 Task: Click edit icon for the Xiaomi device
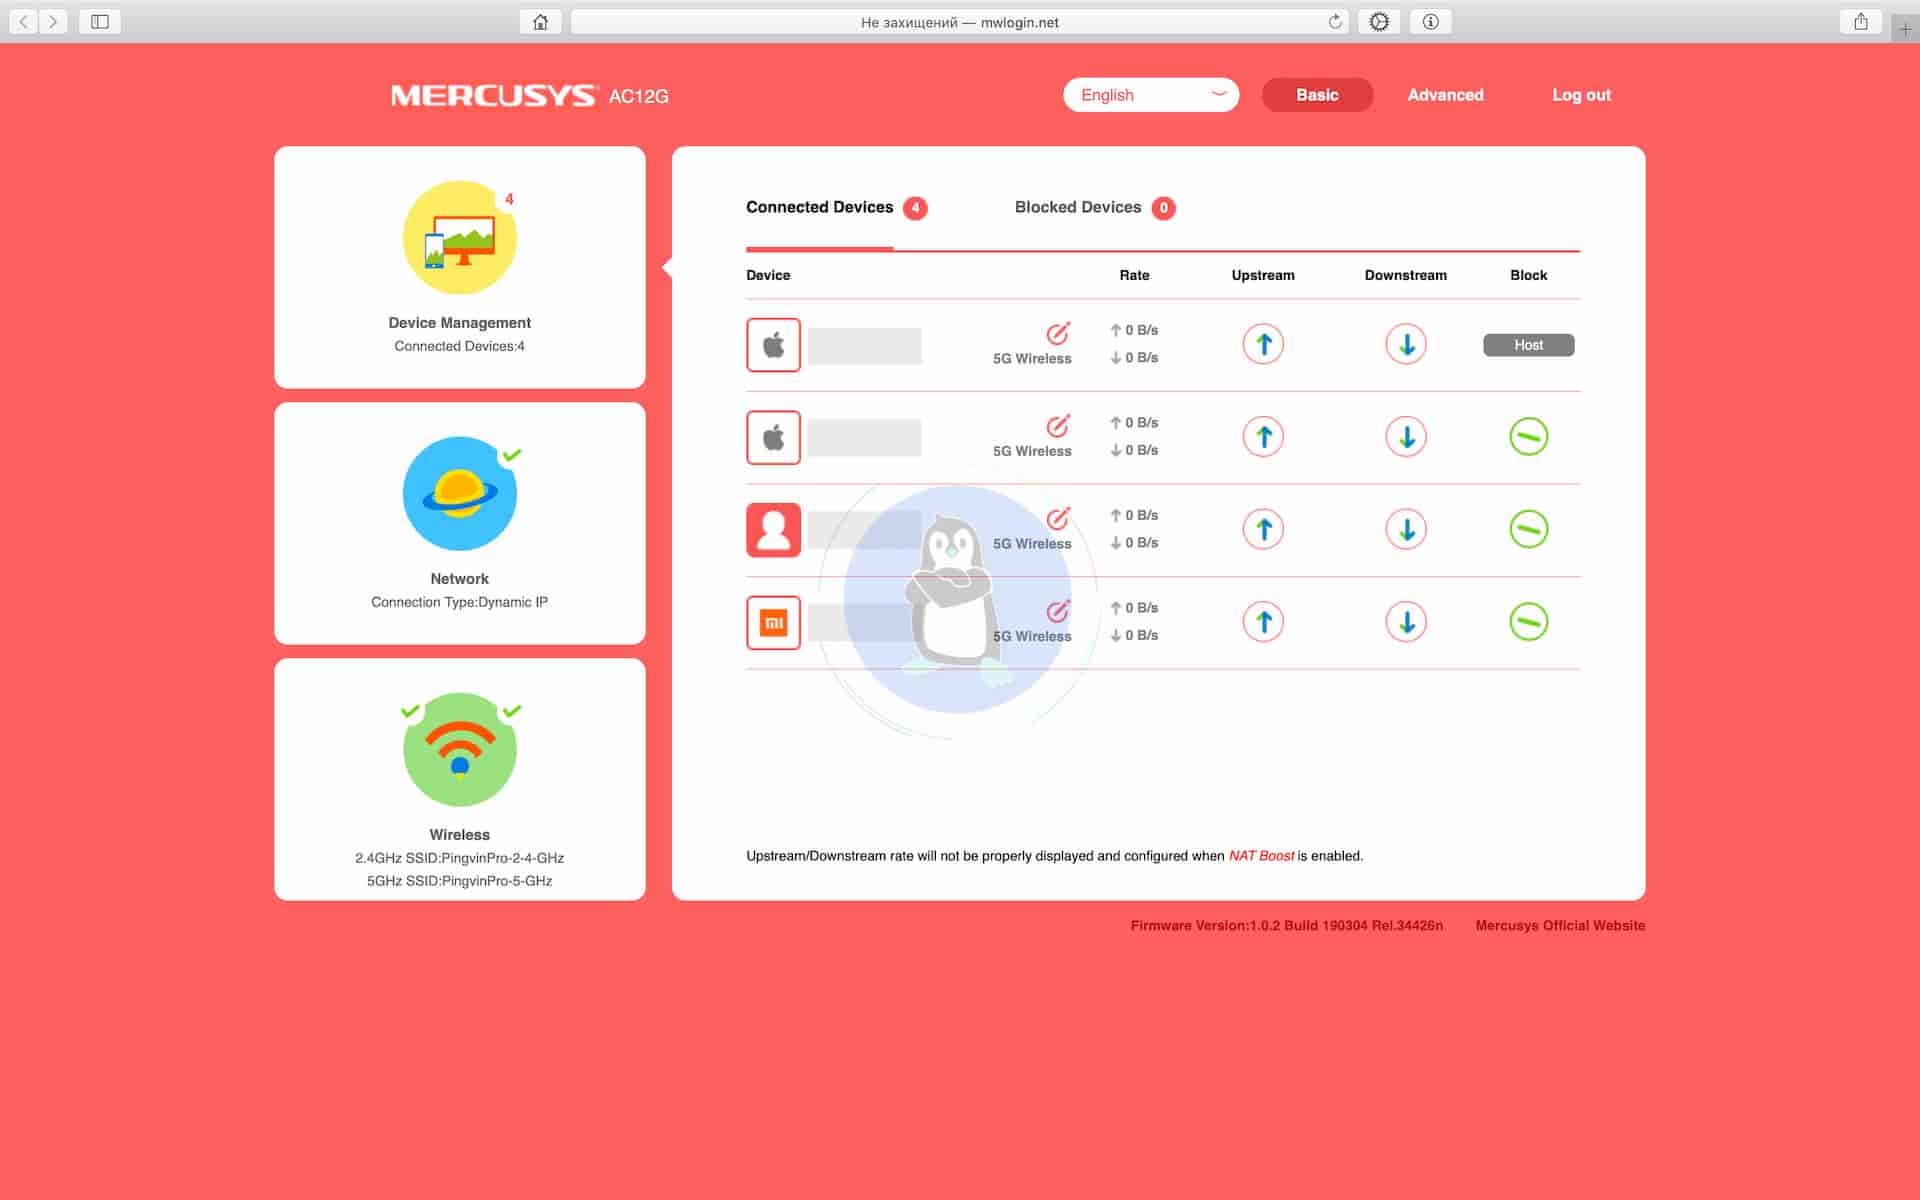point(1057,611)
